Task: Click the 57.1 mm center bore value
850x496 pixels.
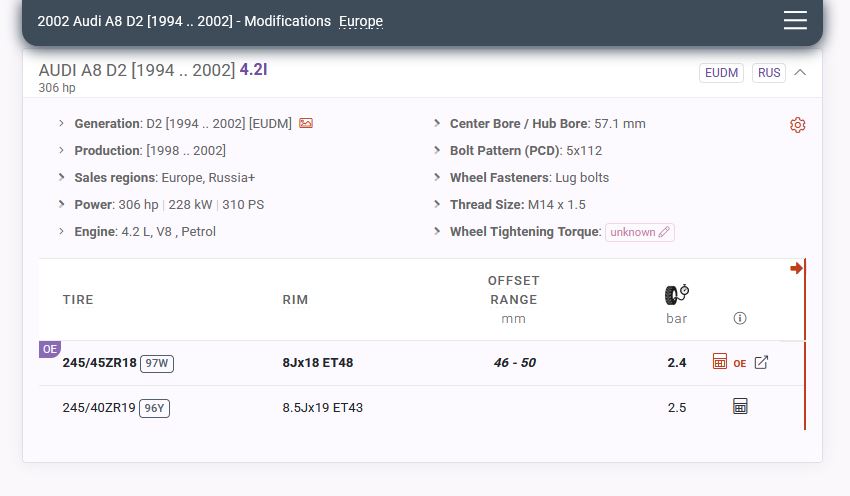Action: click(620, 124)
